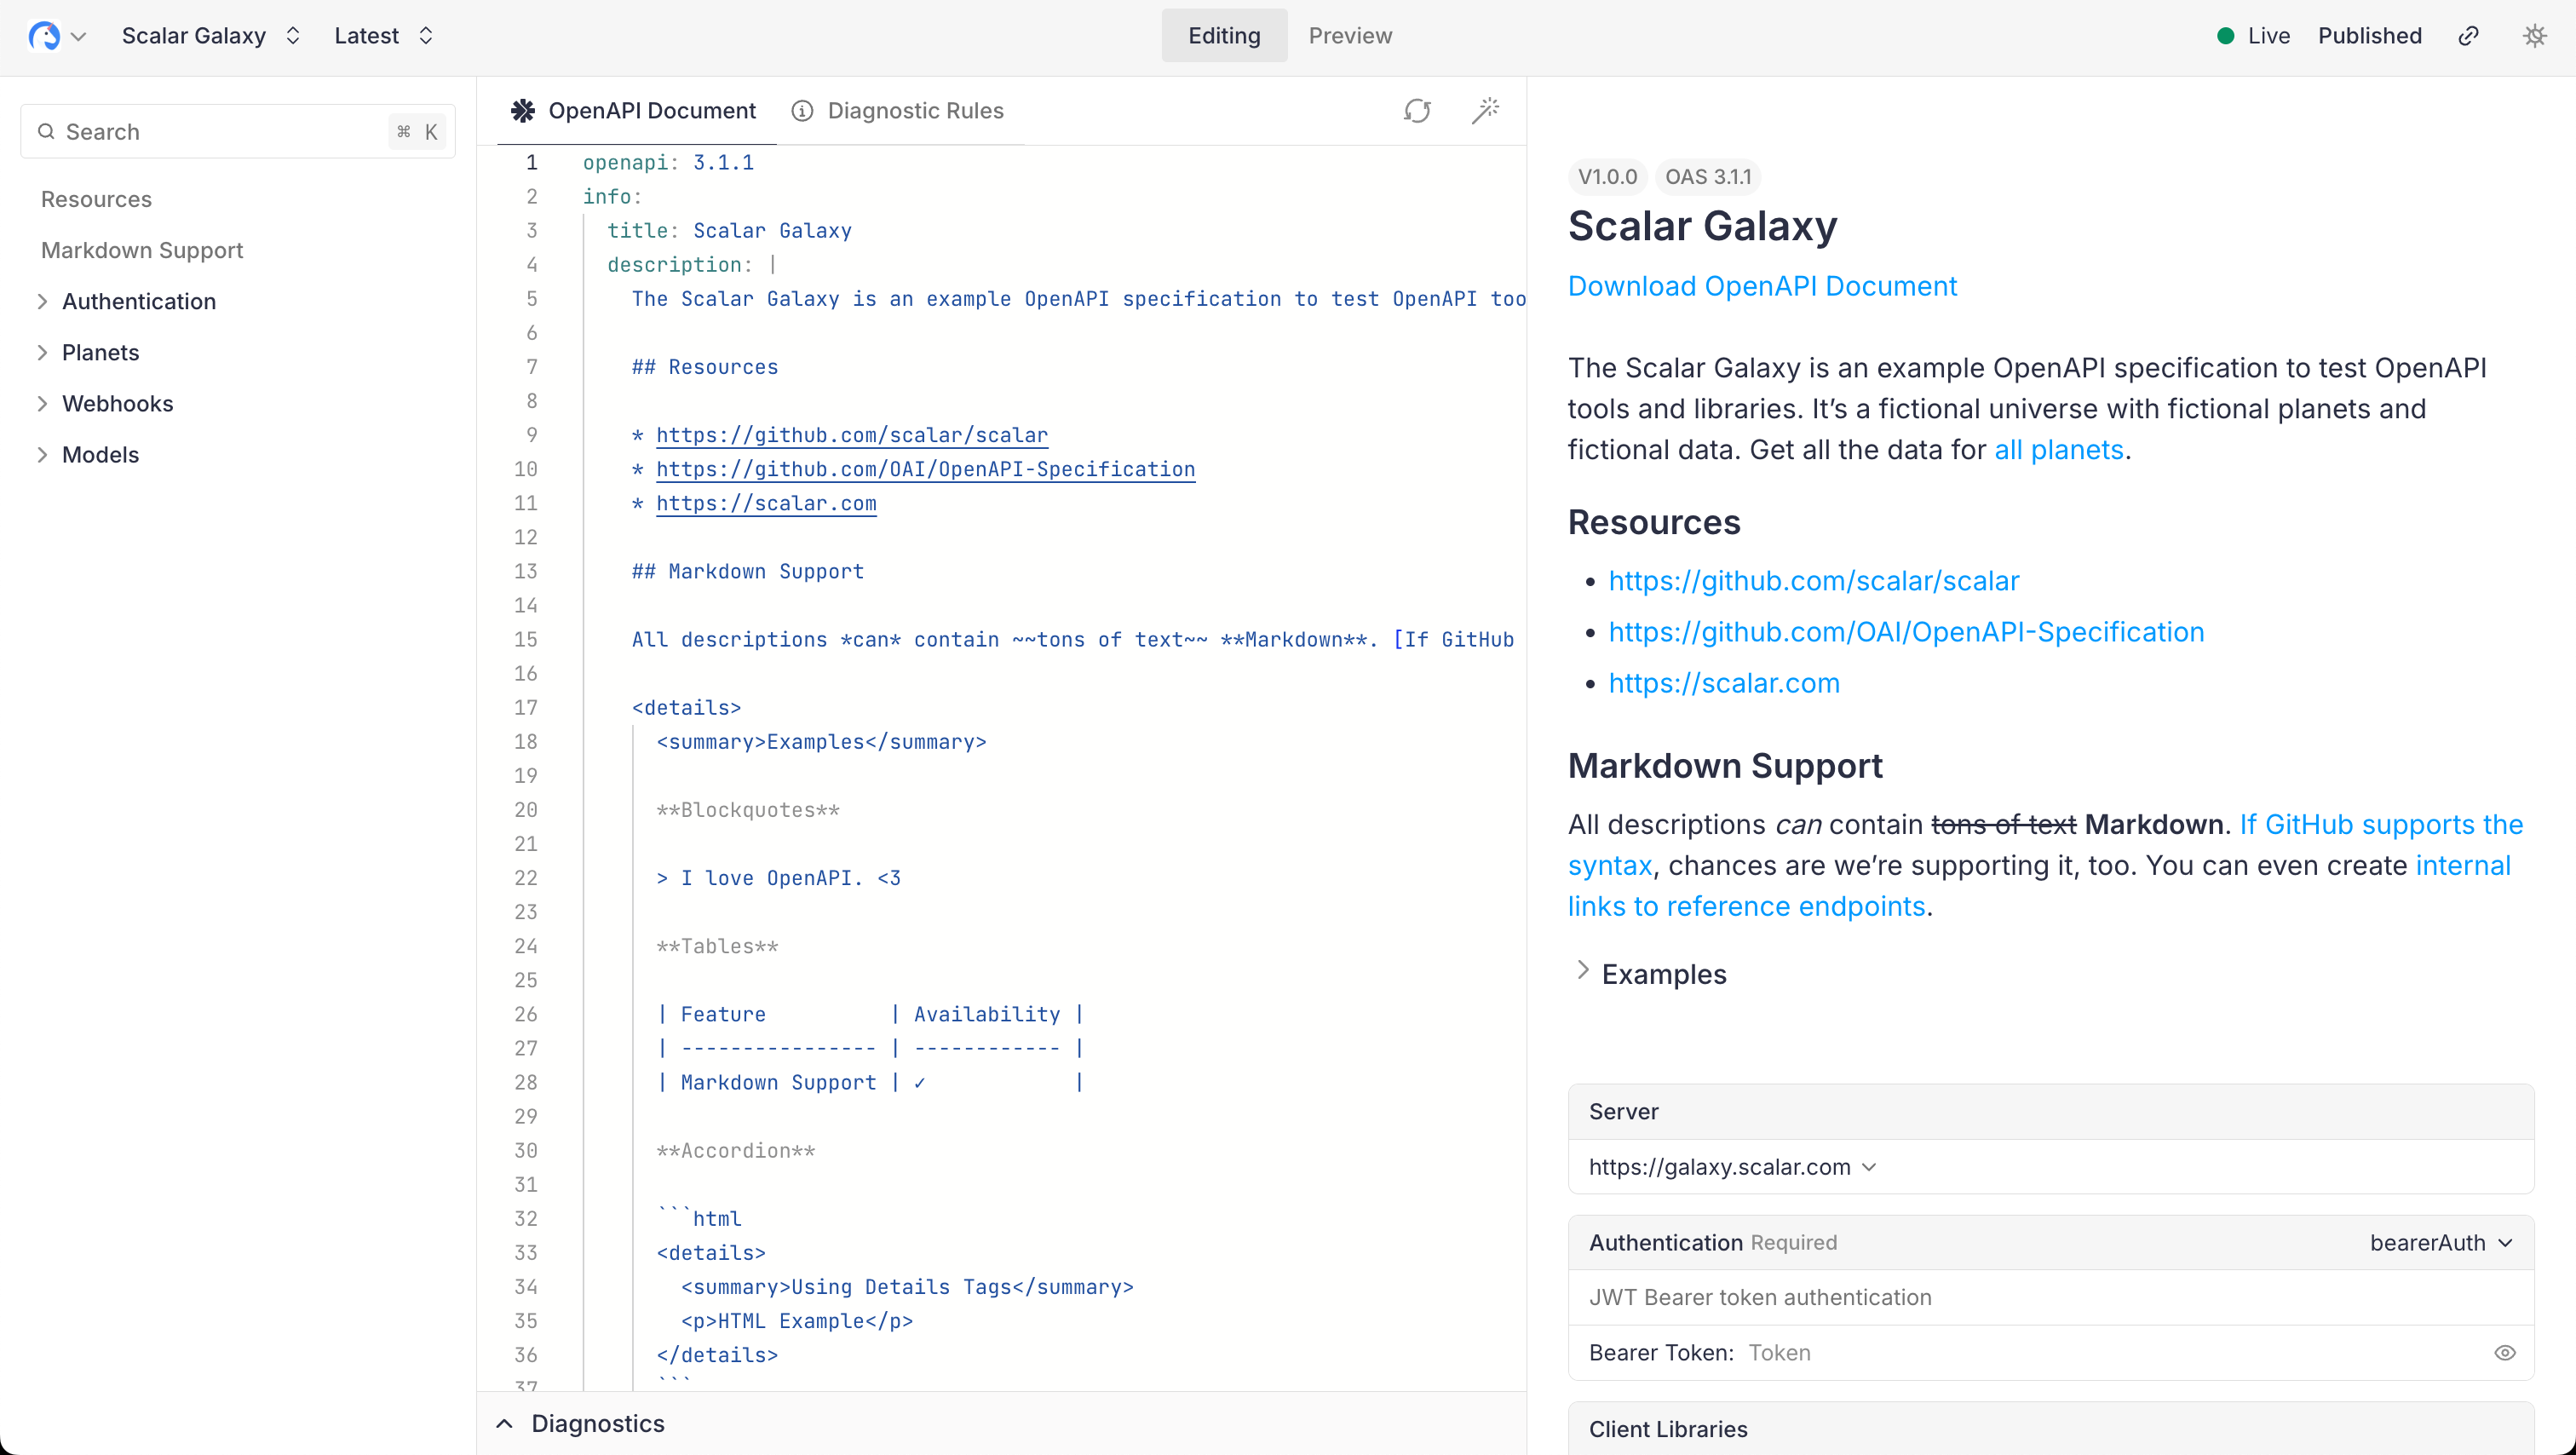
Task: Open the OAI/OpenAPI-Specification preview link
Action: pyautogui.click(x=1906, y=632)
